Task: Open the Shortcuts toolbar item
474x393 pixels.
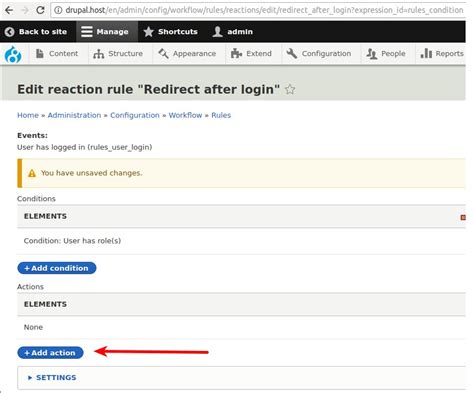Action: pos(171,32)
